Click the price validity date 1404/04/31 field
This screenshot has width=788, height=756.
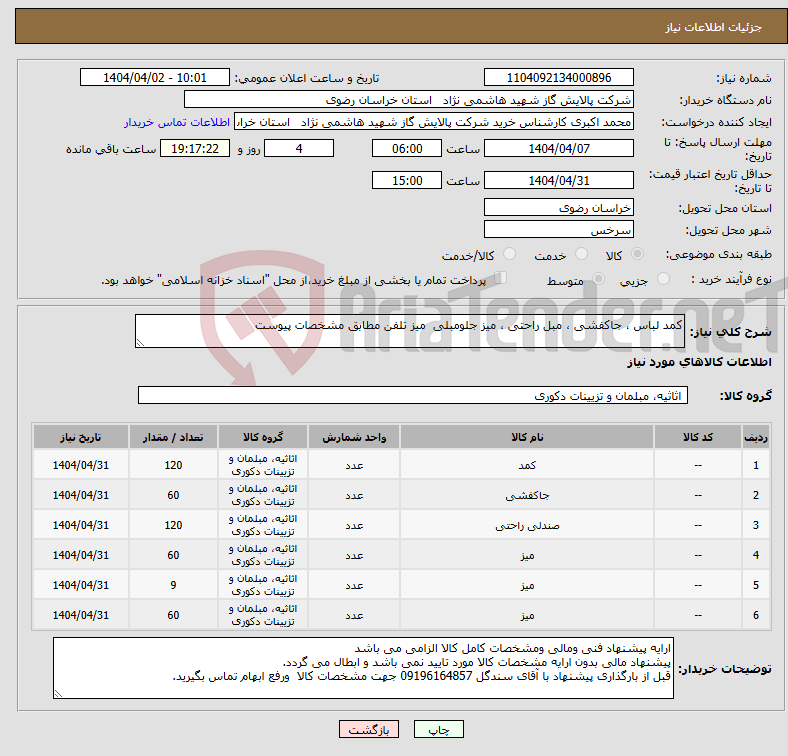[558, 180]
